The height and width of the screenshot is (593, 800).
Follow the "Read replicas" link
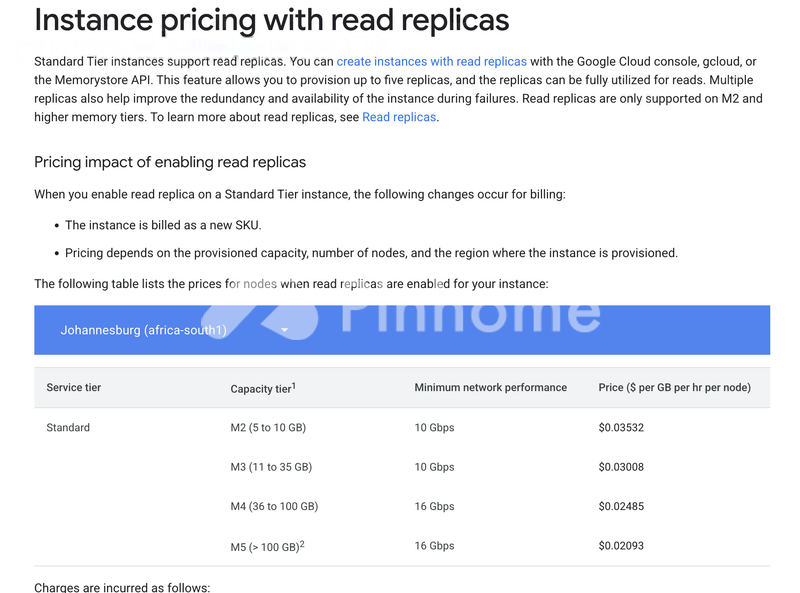click(x=399, y=117)
